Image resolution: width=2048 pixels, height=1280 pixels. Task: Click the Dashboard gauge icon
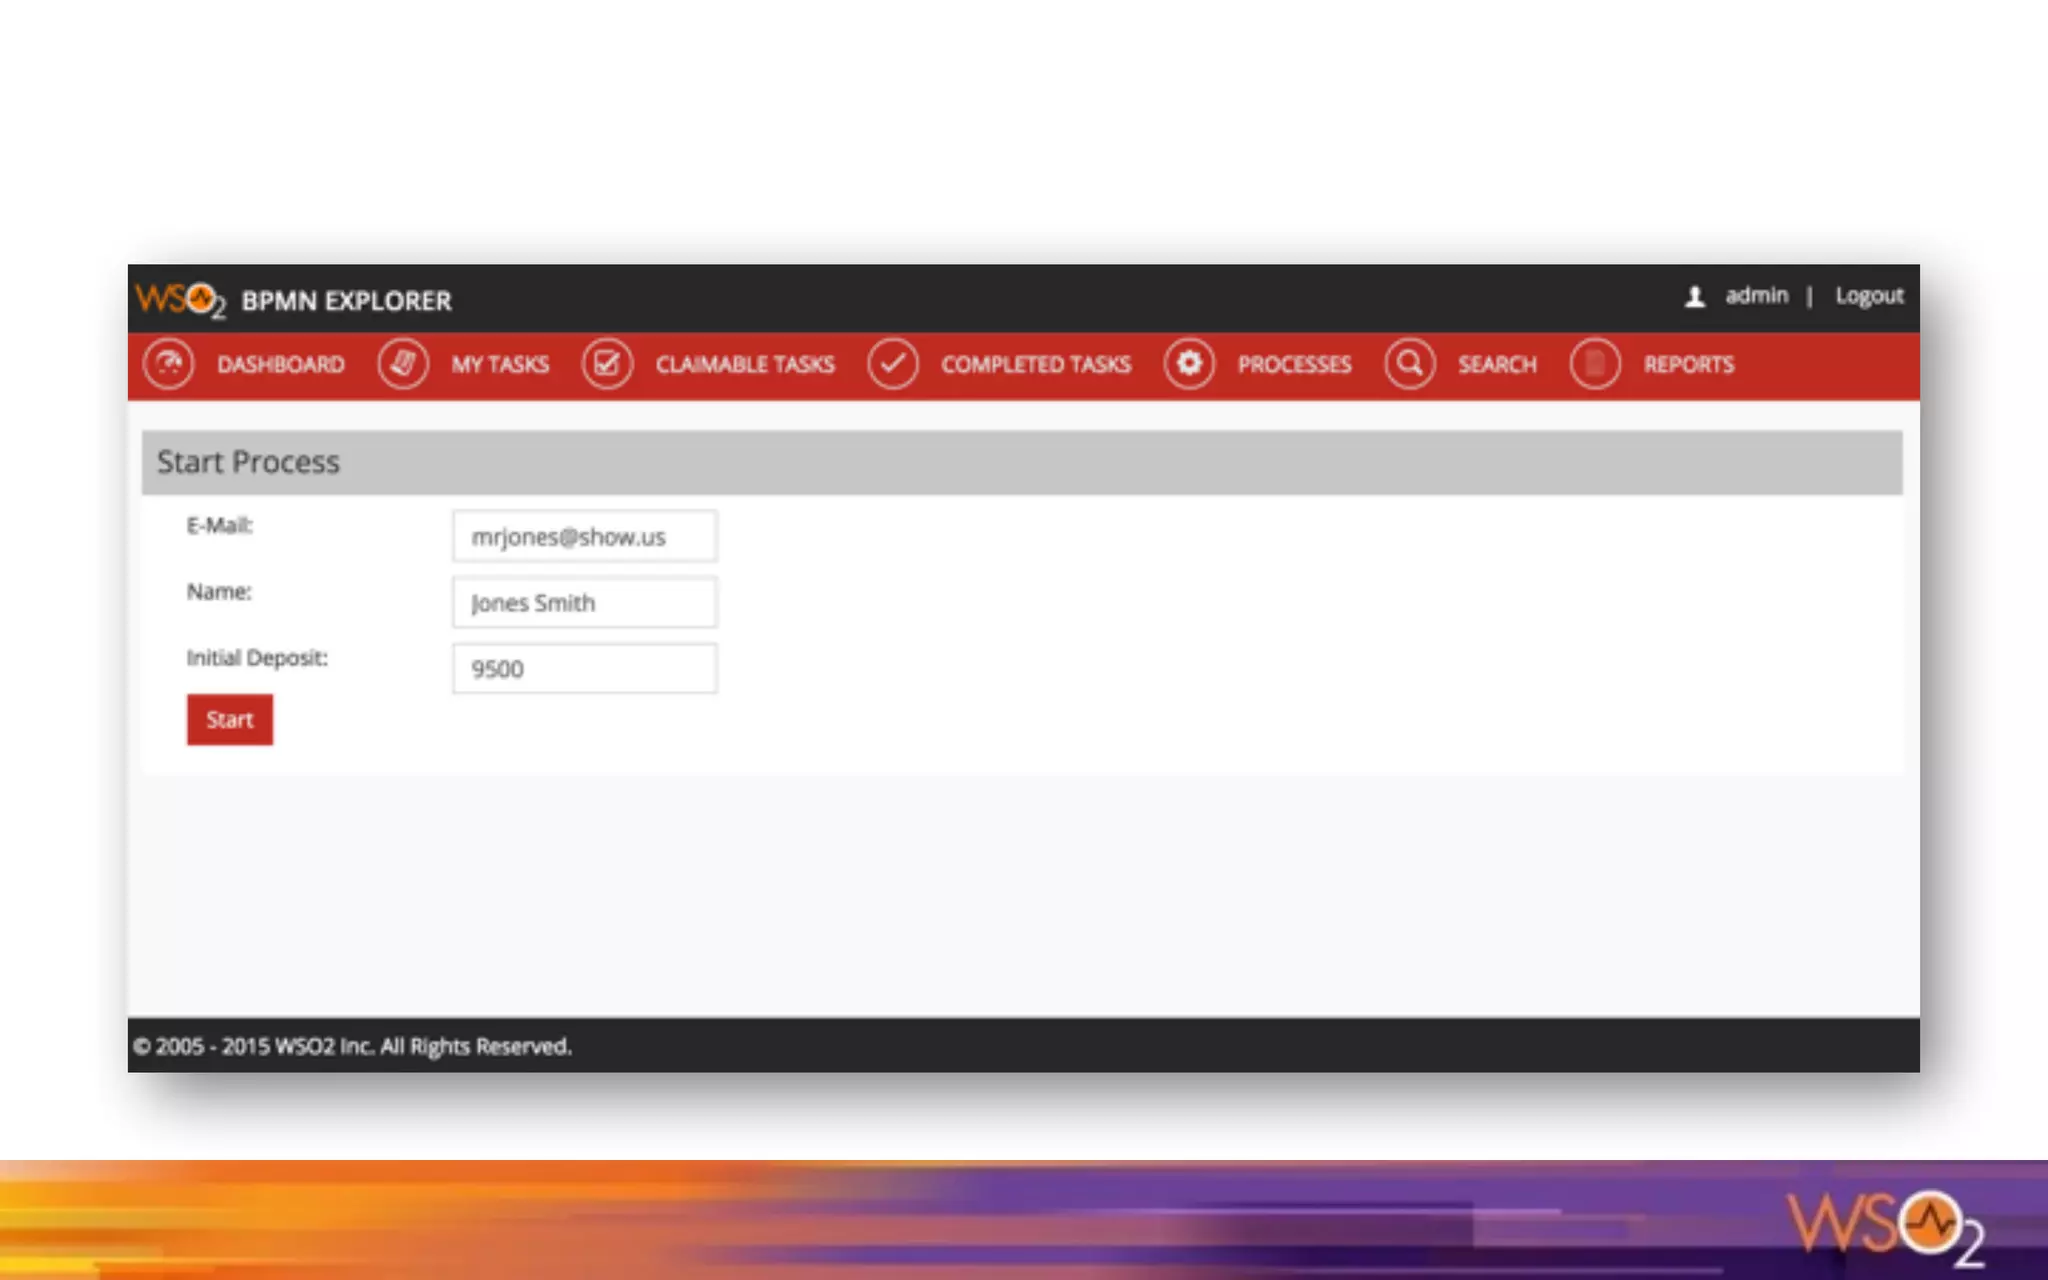click(168, 364)
